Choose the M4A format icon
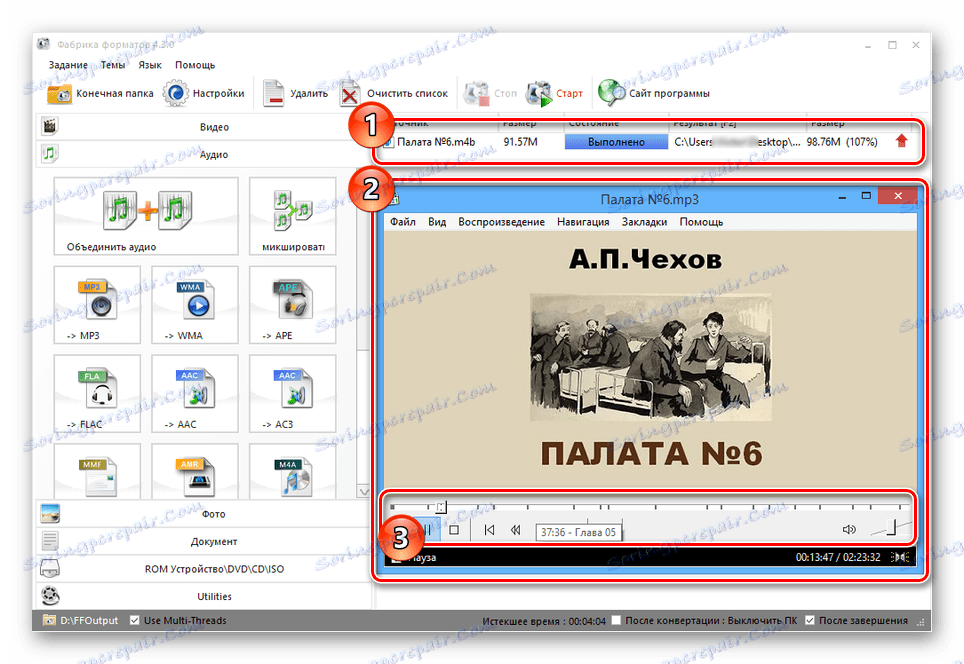 point(293,472)
